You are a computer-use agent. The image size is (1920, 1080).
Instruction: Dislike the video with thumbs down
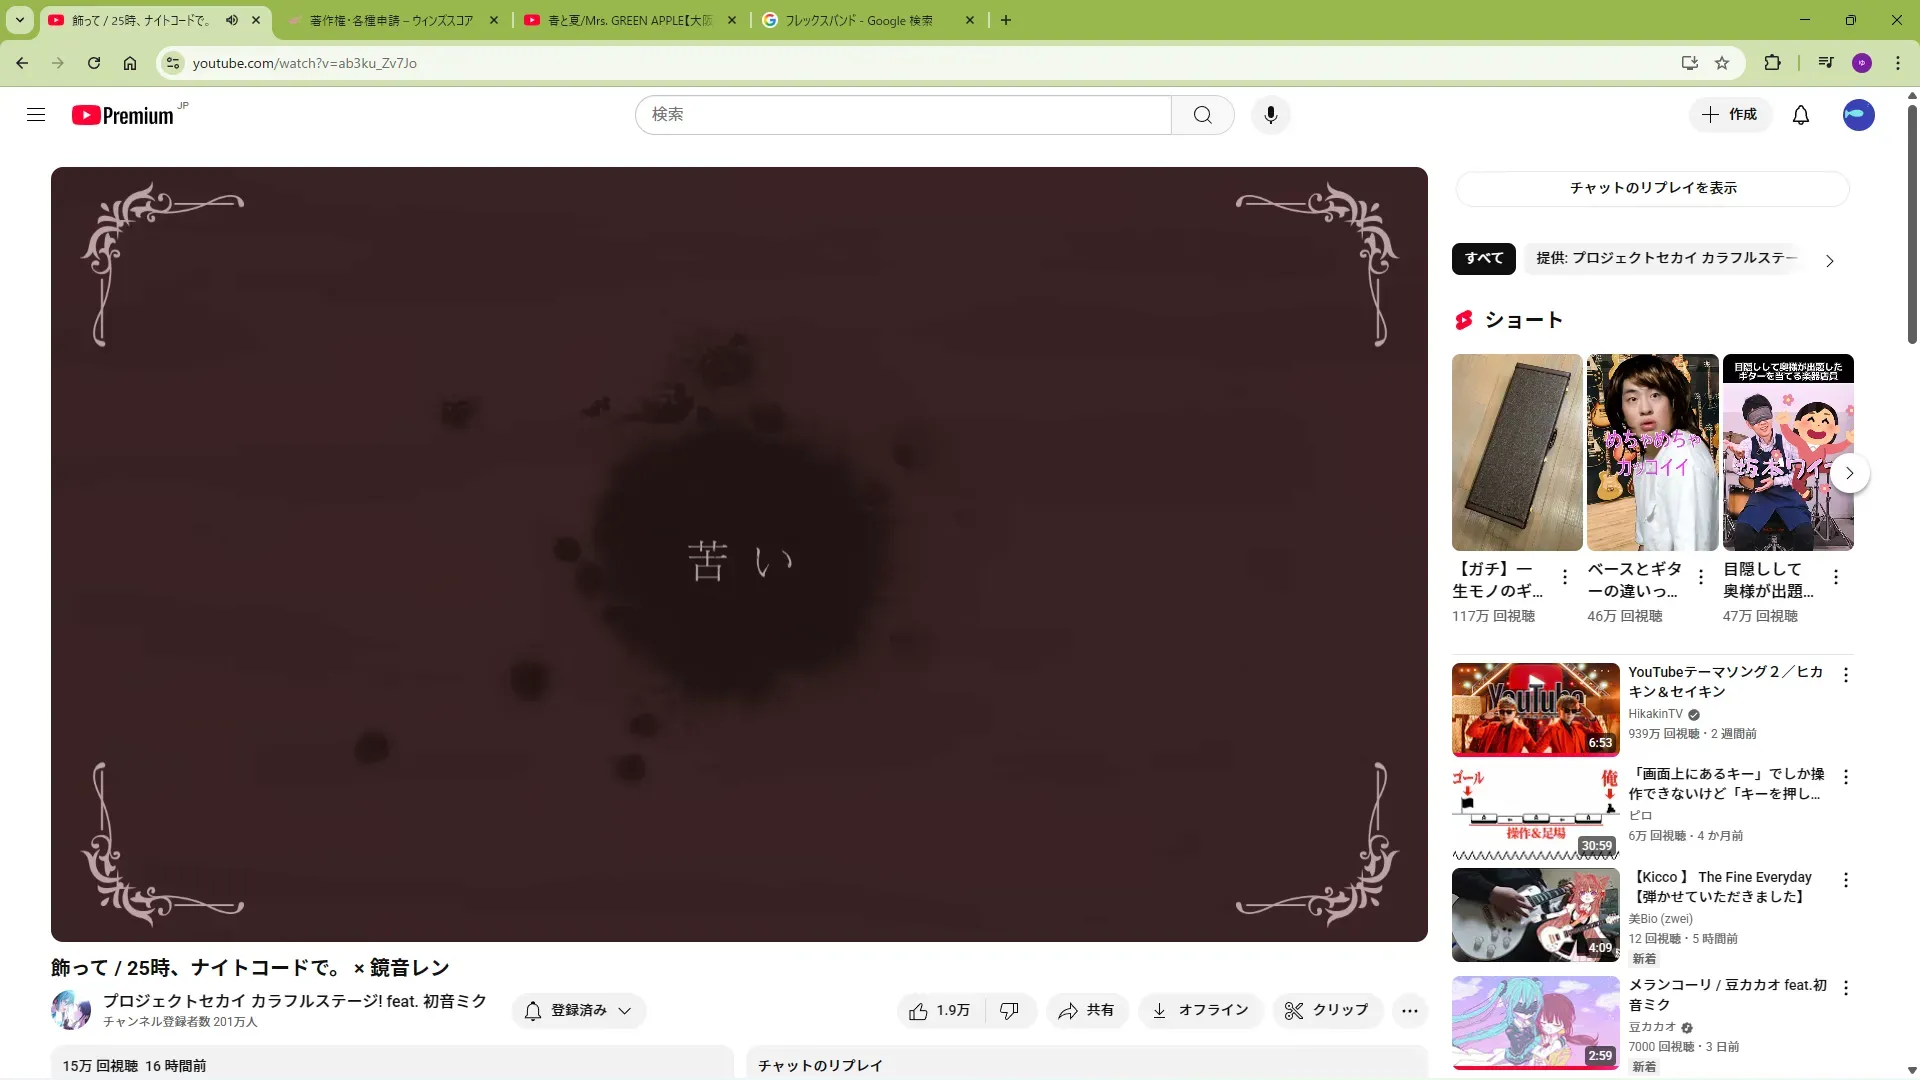click(x=1009, y=1011)
